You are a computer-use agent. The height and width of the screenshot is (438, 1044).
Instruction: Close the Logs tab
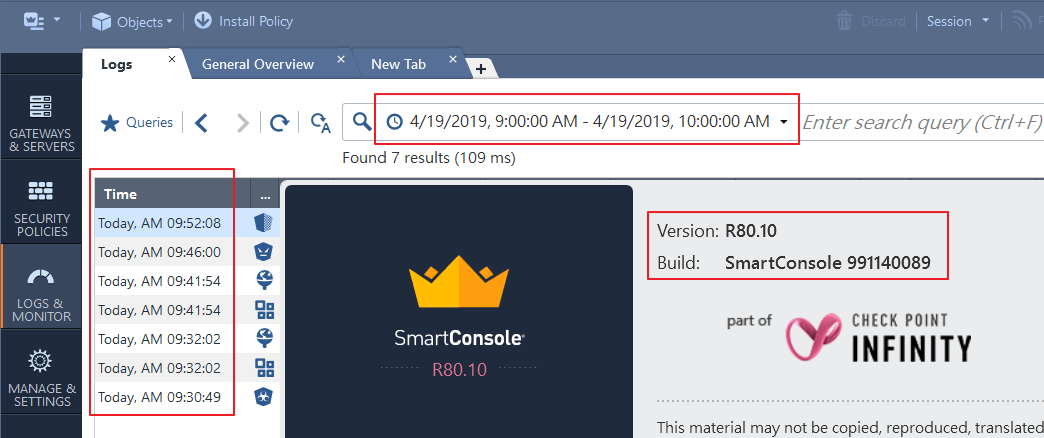tap(172, 59)
